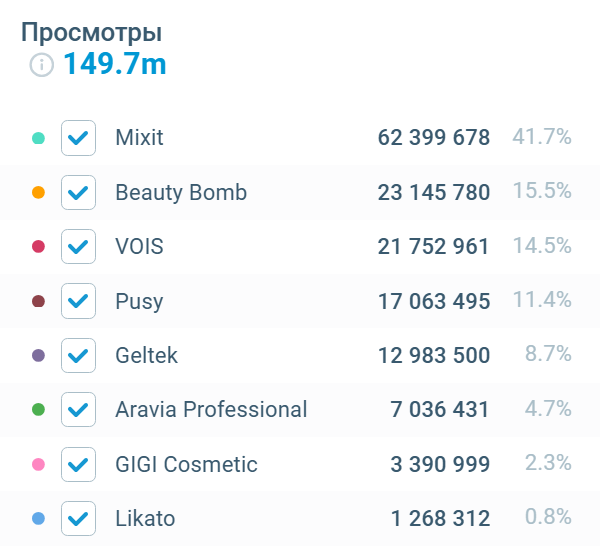Click the teal Mixit color dot
This screenshot has height=551, width=600.
39,138
